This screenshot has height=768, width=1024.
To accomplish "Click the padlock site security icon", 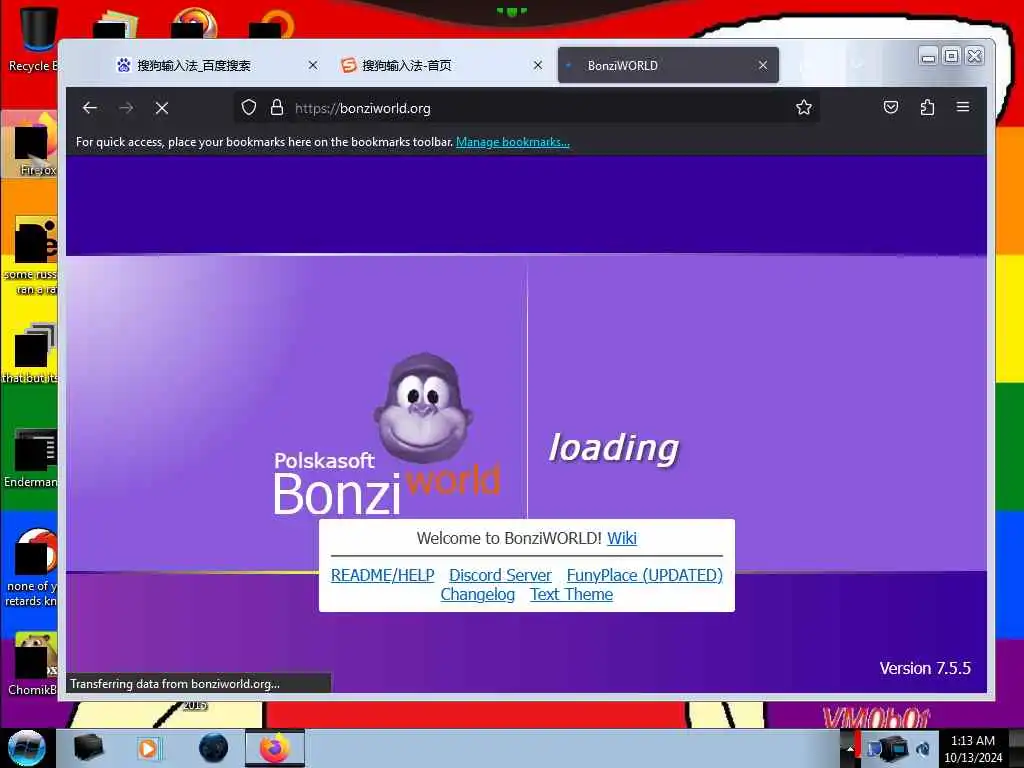I will tap(277, 108).
